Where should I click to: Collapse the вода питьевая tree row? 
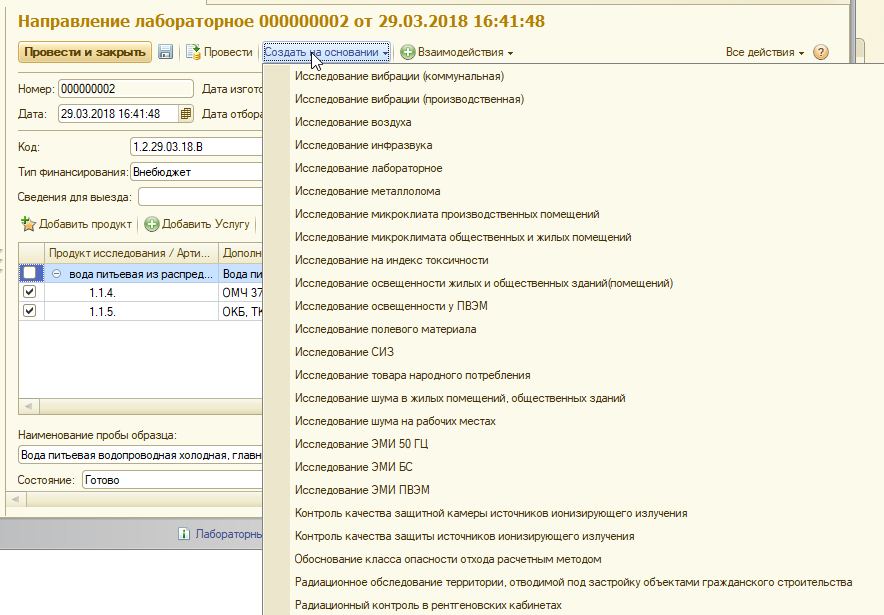57,273
